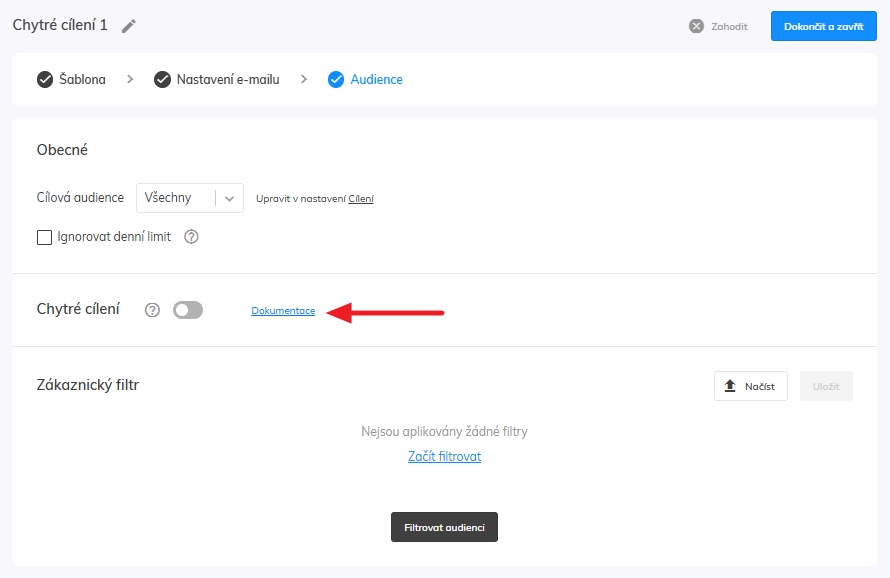Image resolution: width=890 pixels, height=578 pixels.
Task: Click the Načíst button
Action: pyautogui.click(x=751, y=386)
